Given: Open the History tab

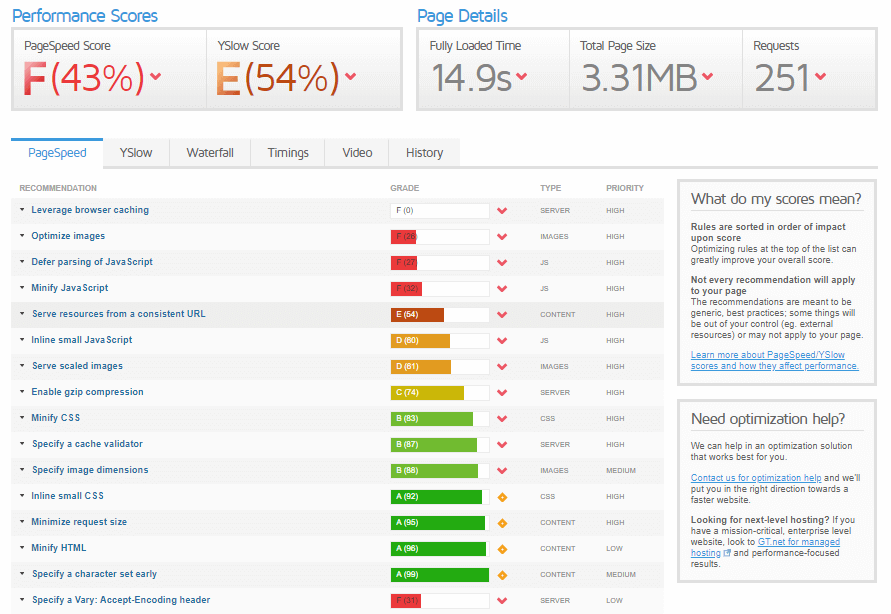Looking at the screenshot, I should [x=424, y=153].
